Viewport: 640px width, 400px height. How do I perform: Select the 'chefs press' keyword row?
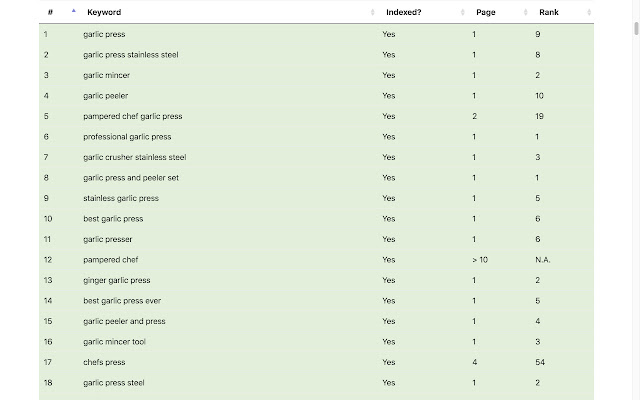[104, 362]
